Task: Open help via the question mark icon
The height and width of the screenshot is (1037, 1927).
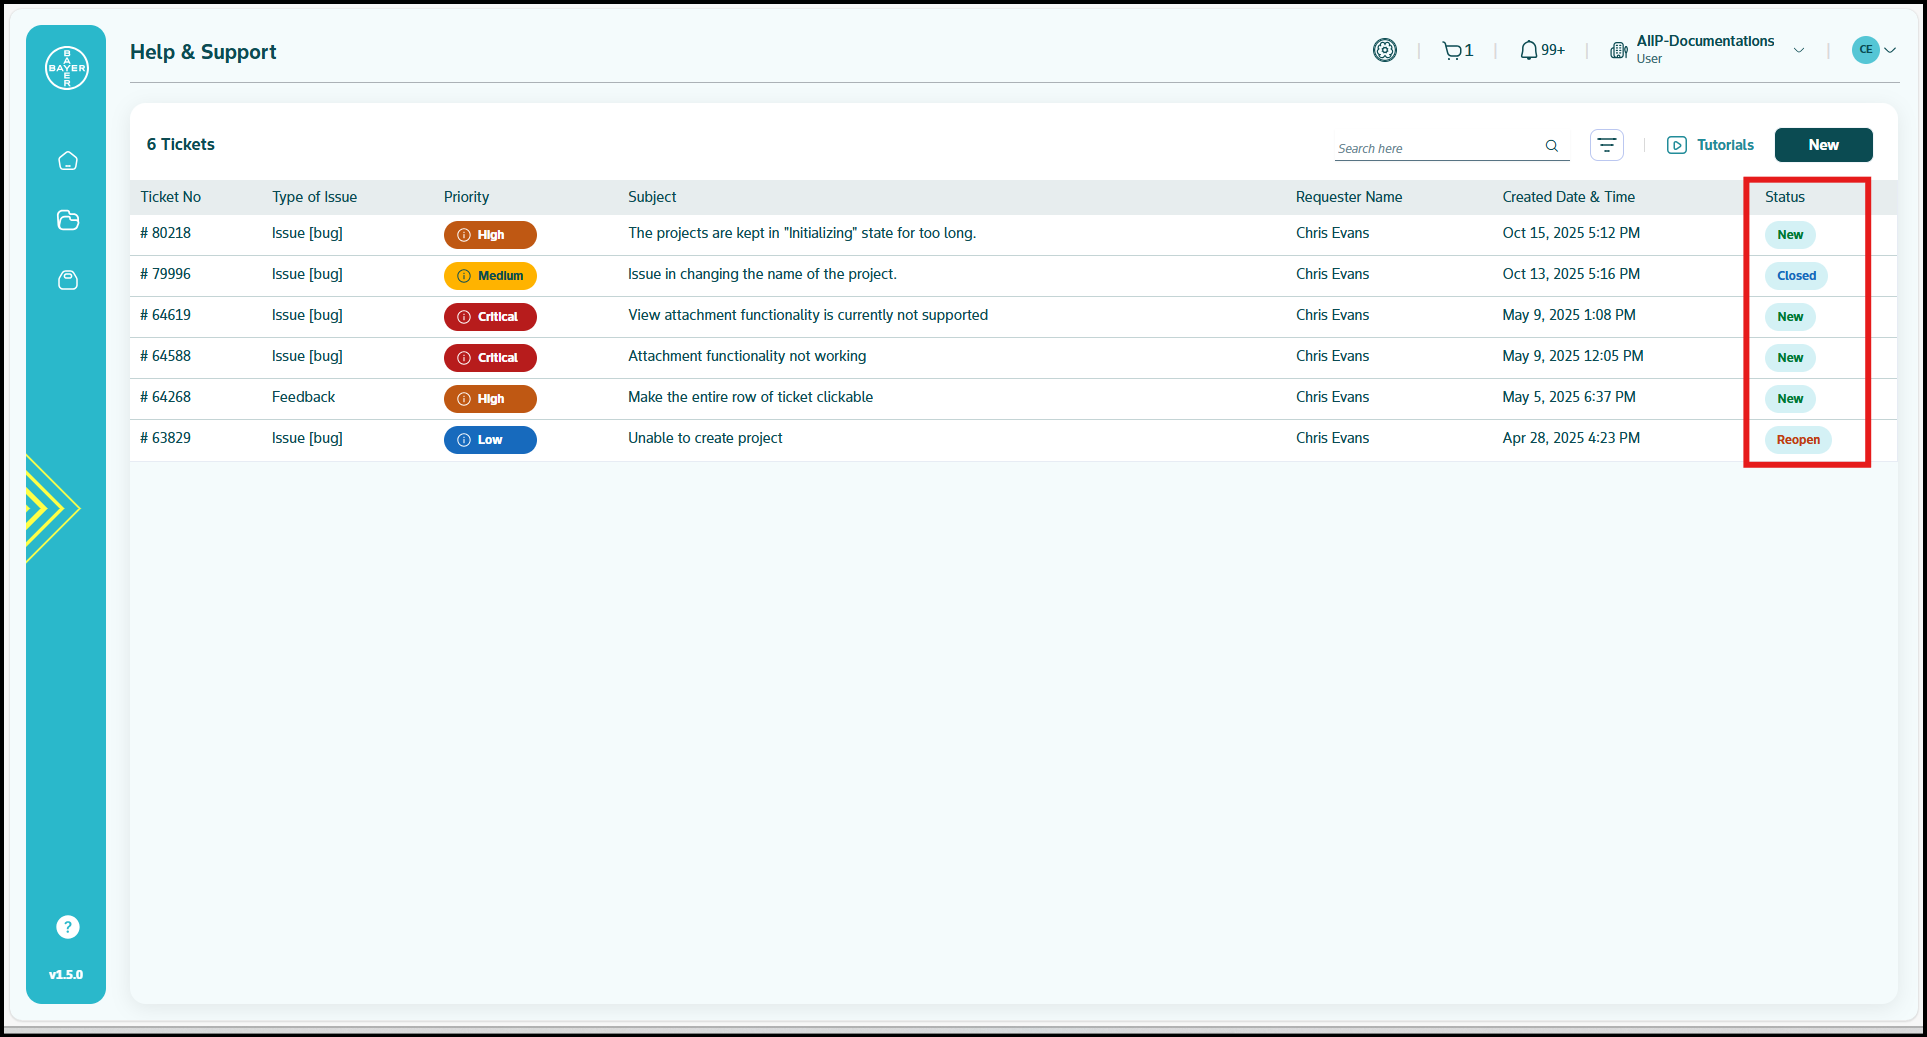Action: pos(66,927)
